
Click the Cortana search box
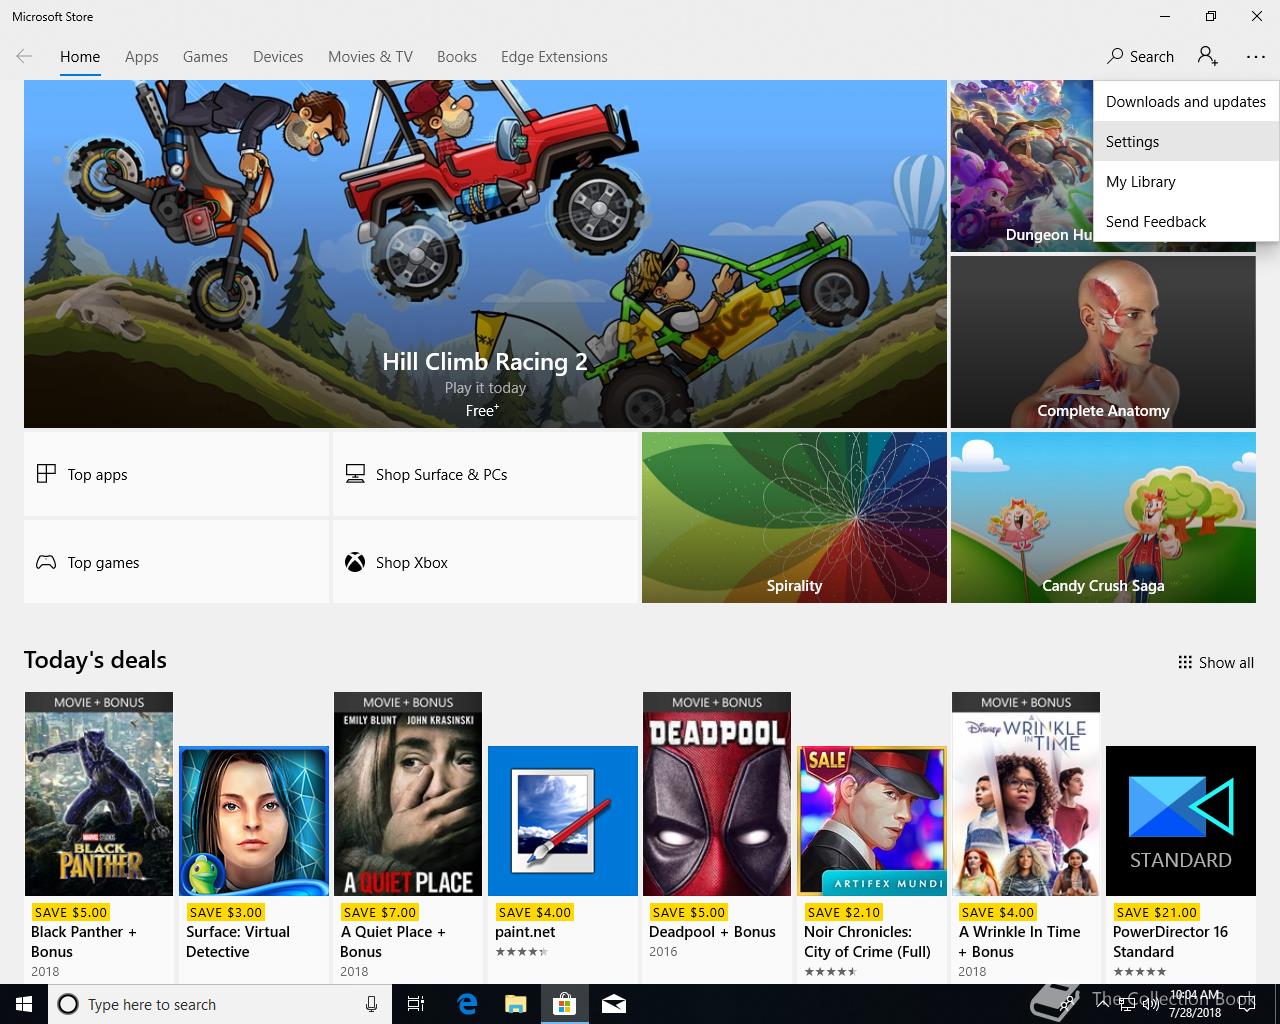coord(219,1004)
